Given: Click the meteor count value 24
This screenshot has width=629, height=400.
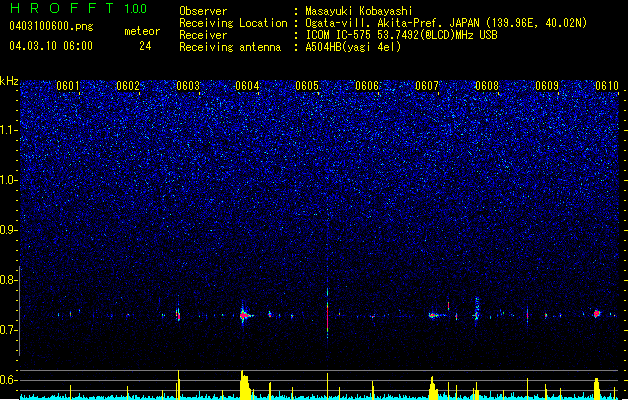Looking at the screenshot, I should pos(145,46).
